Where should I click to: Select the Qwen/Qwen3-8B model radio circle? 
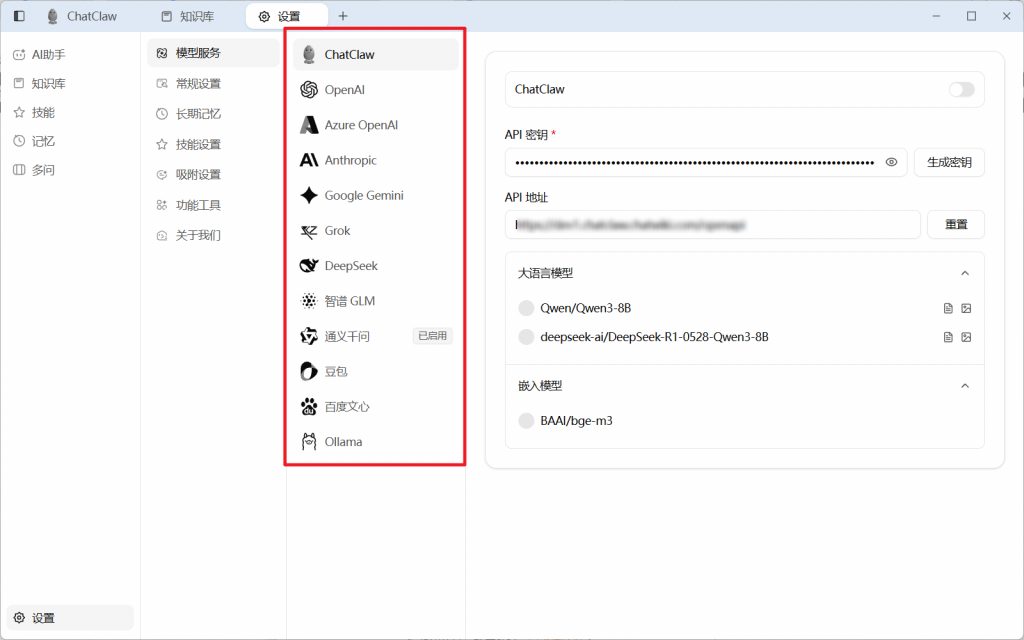point(526,309)
